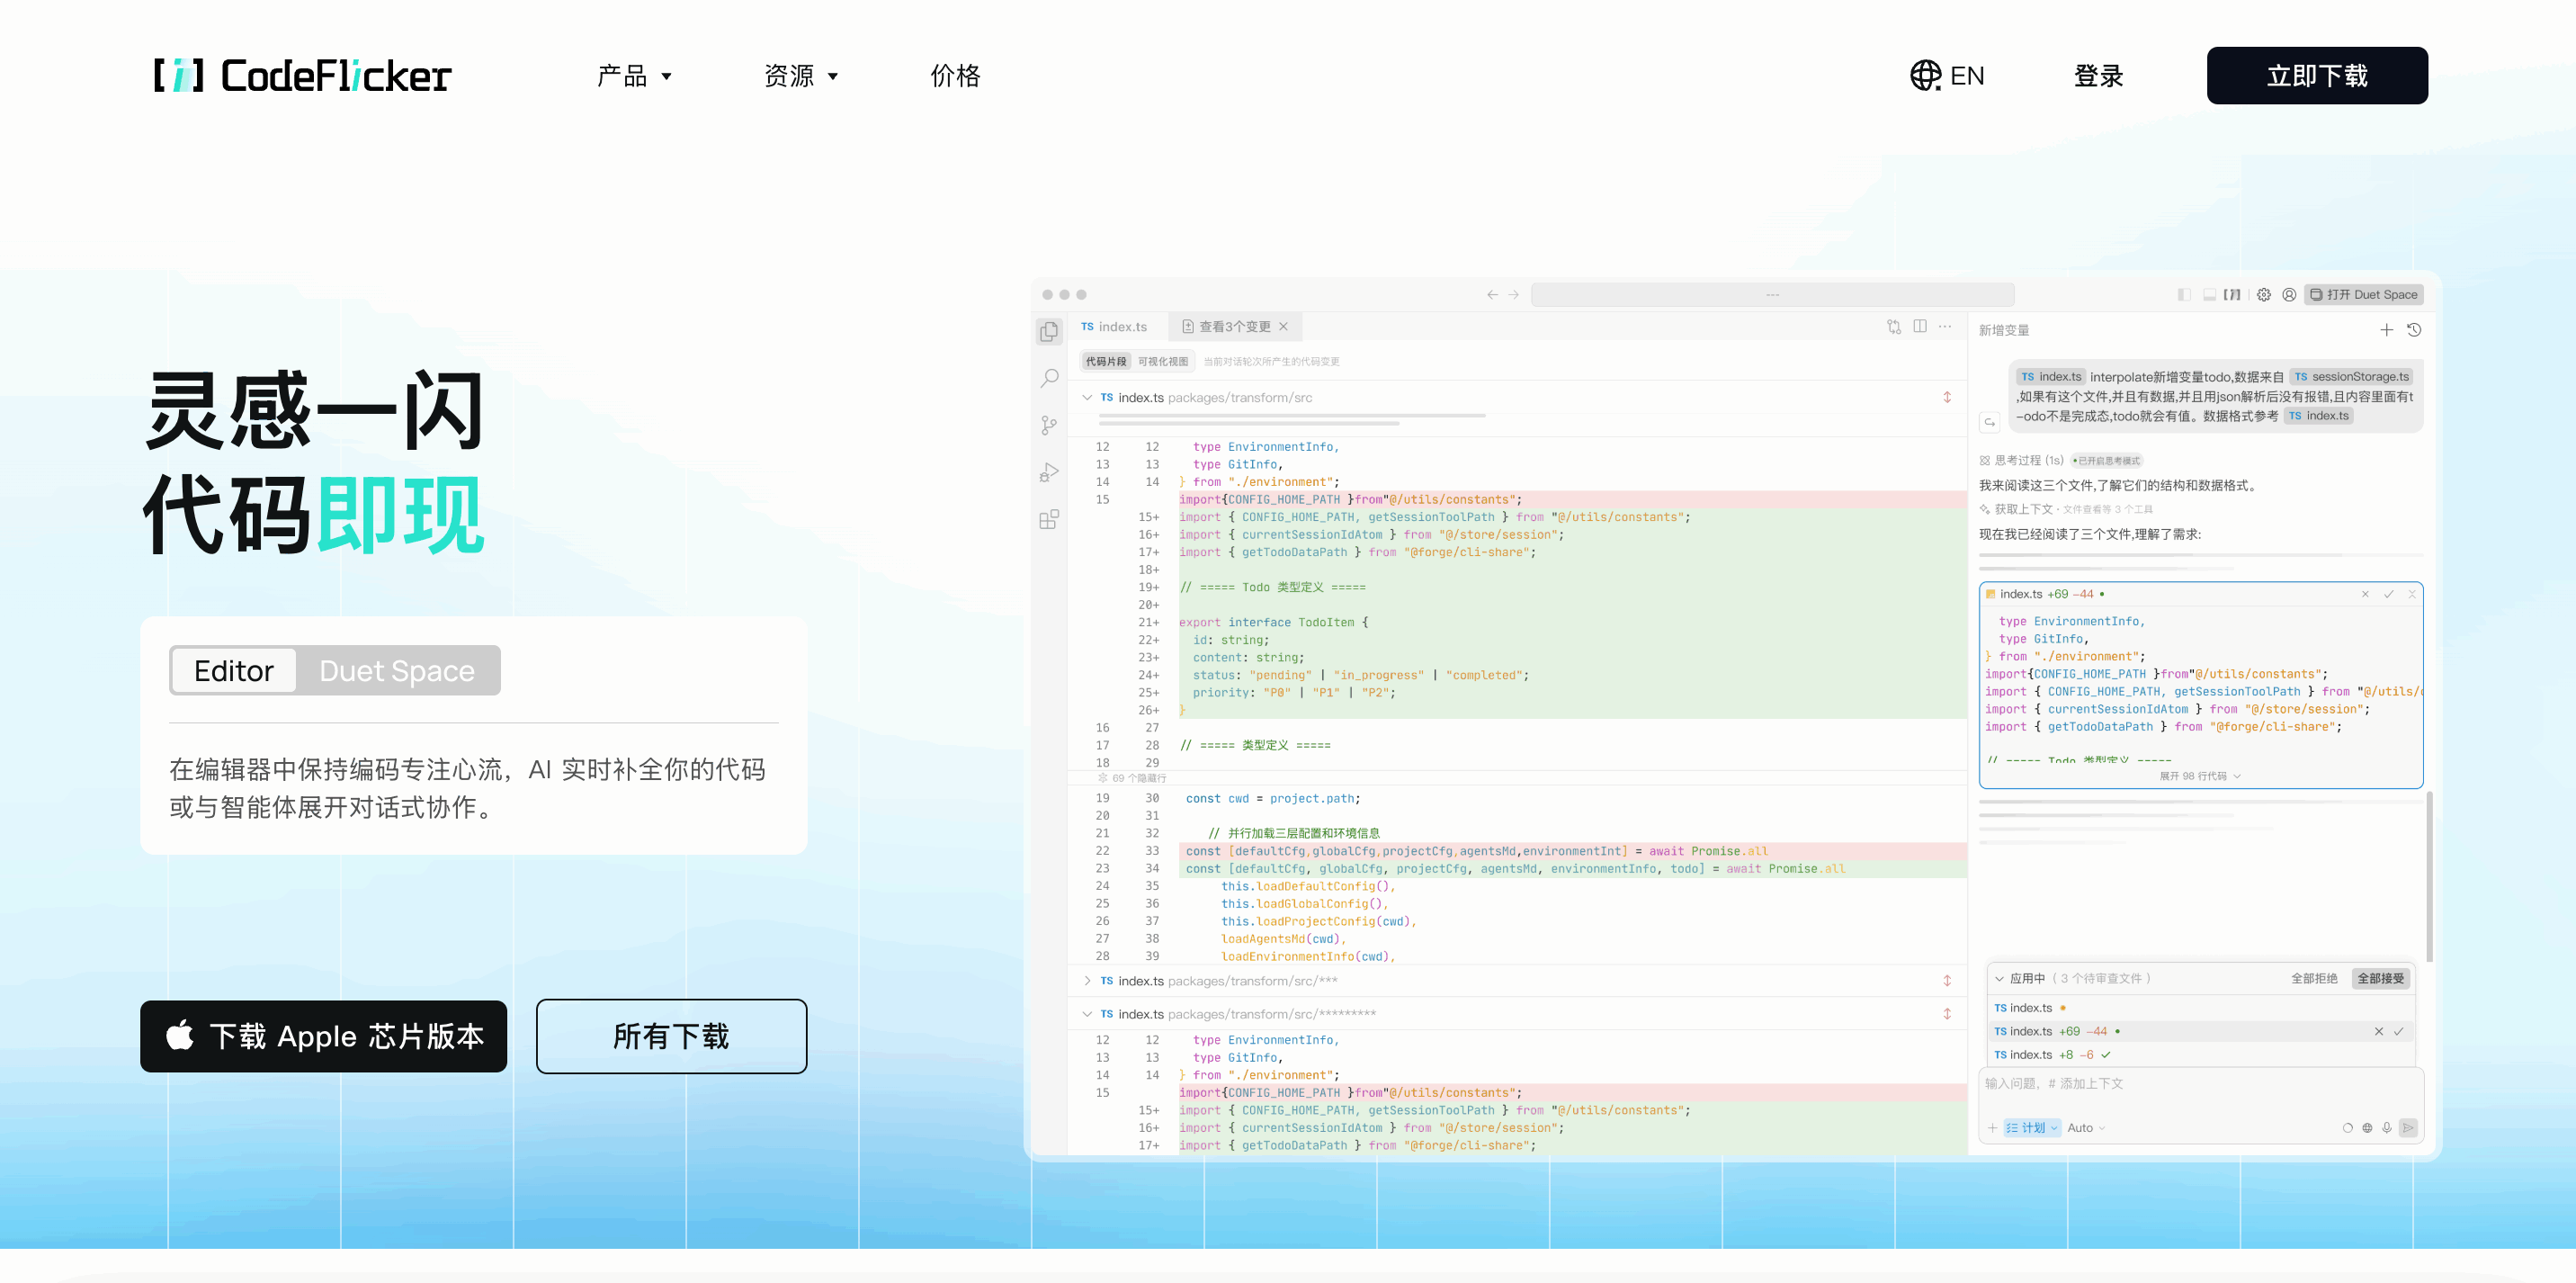Open the account profile icon

2289,294
